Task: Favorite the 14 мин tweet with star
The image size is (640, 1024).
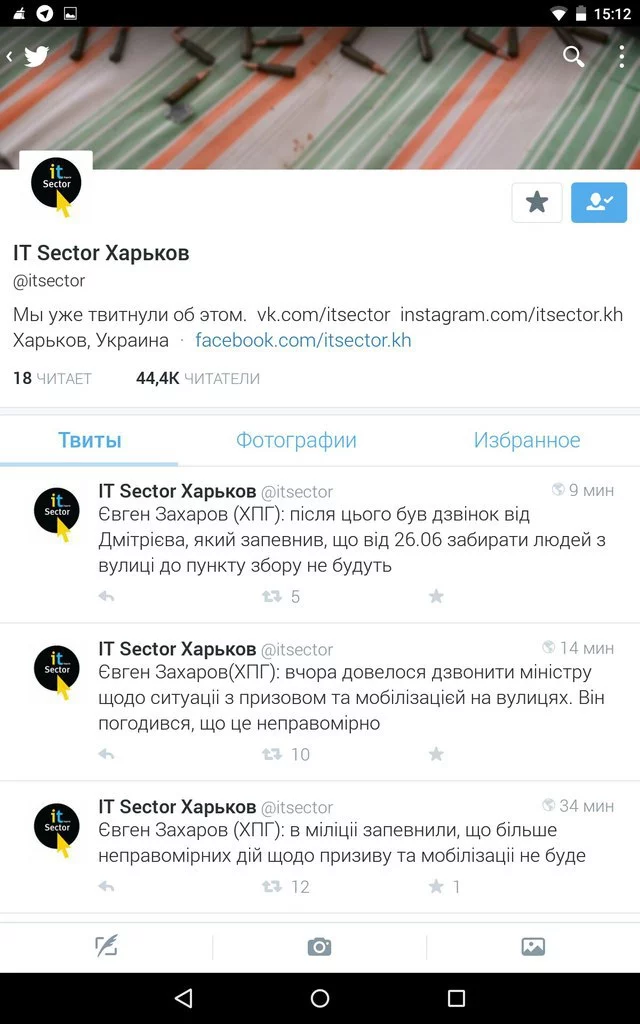Action: coord(436,754)
